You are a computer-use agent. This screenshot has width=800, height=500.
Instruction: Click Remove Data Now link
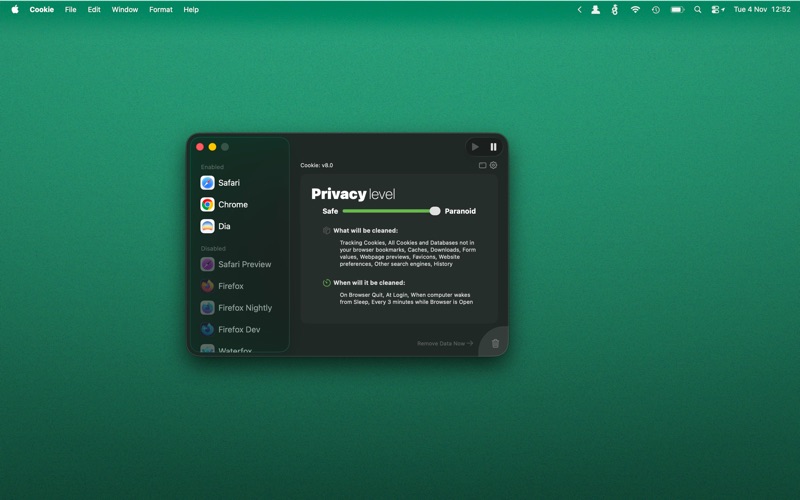pos(445,343)
